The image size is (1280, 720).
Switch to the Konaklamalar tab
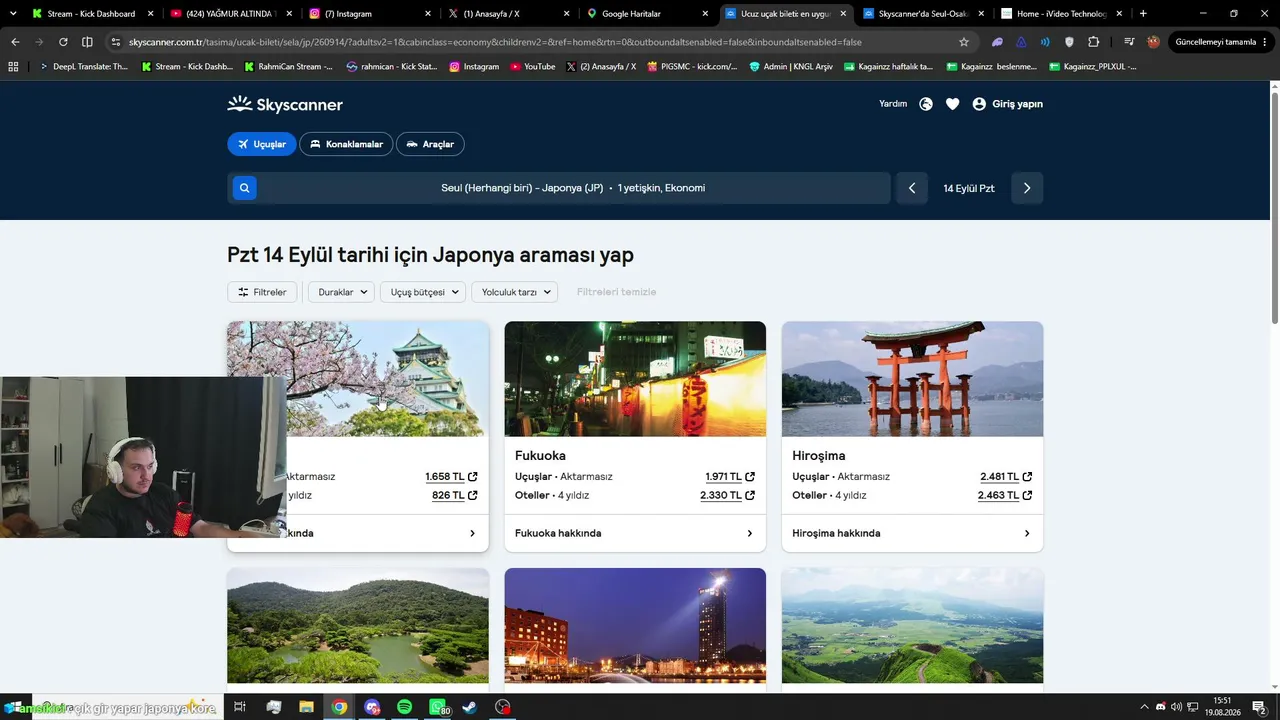point(346,144)
